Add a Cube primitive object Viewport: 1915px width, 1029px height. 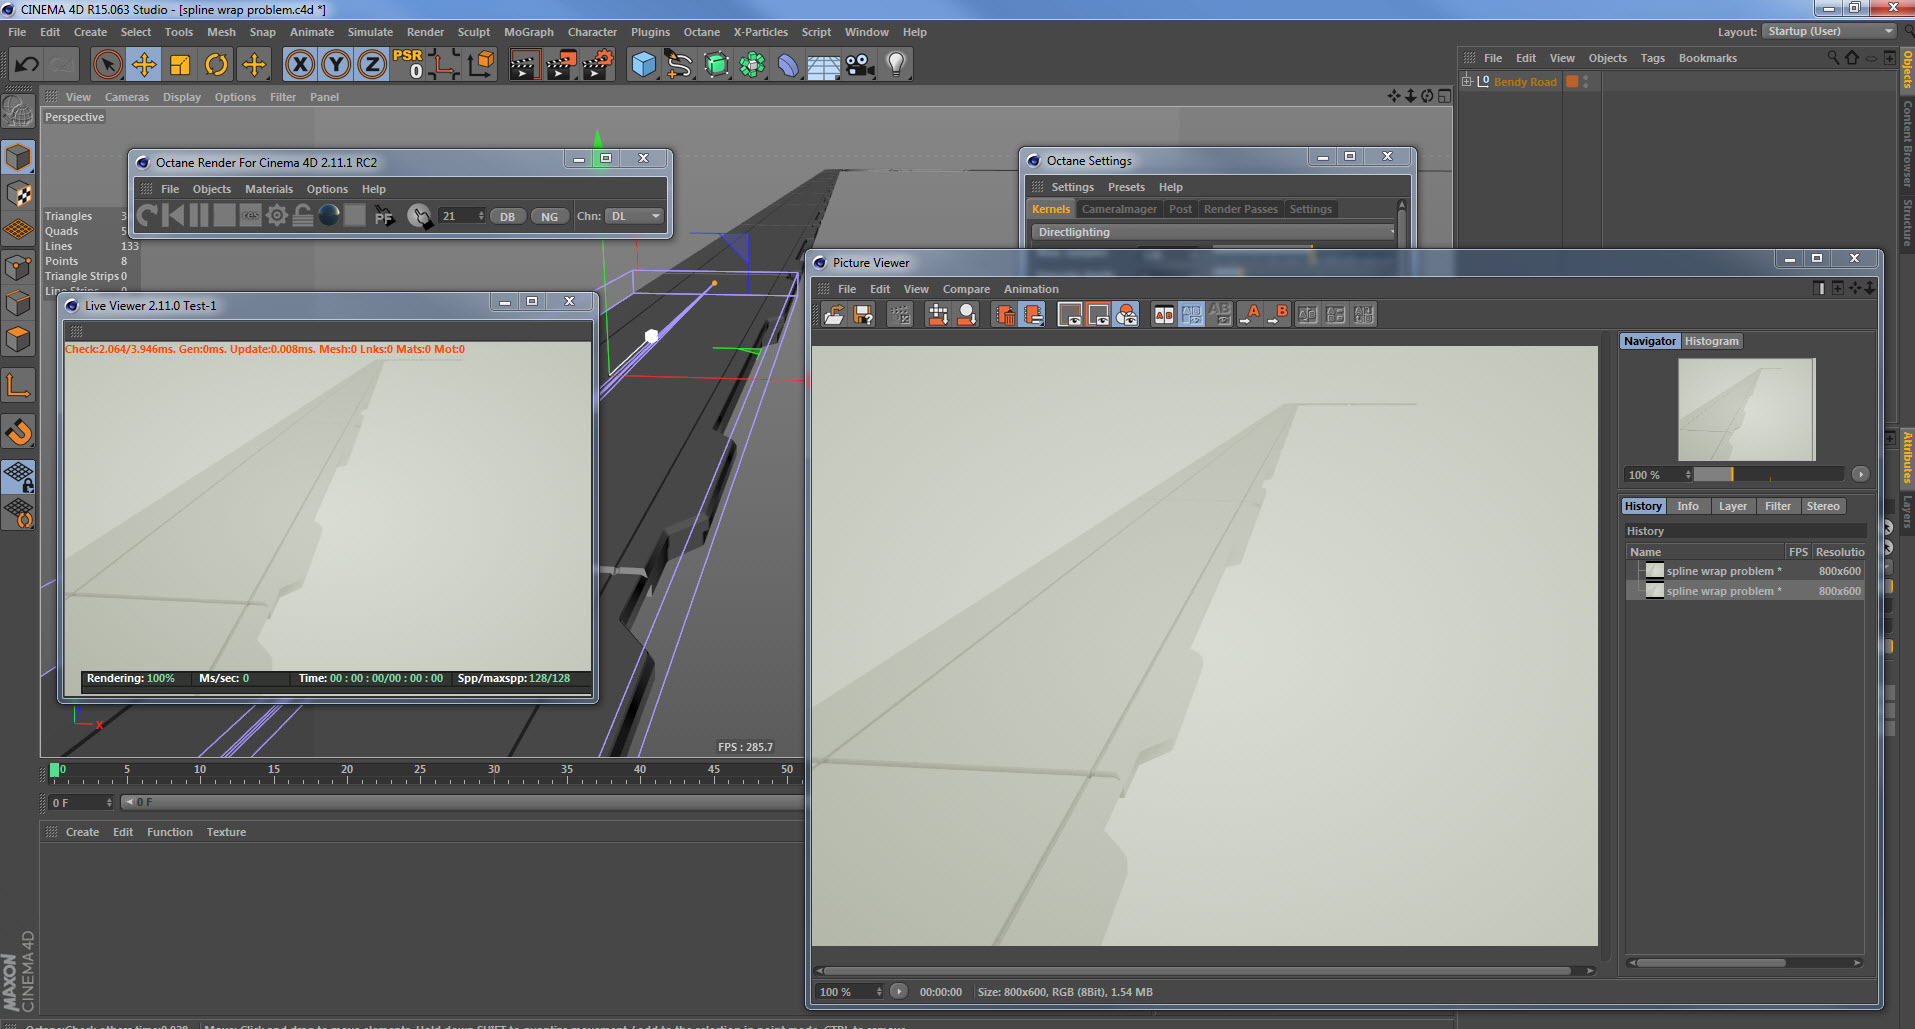click(644, 65)
